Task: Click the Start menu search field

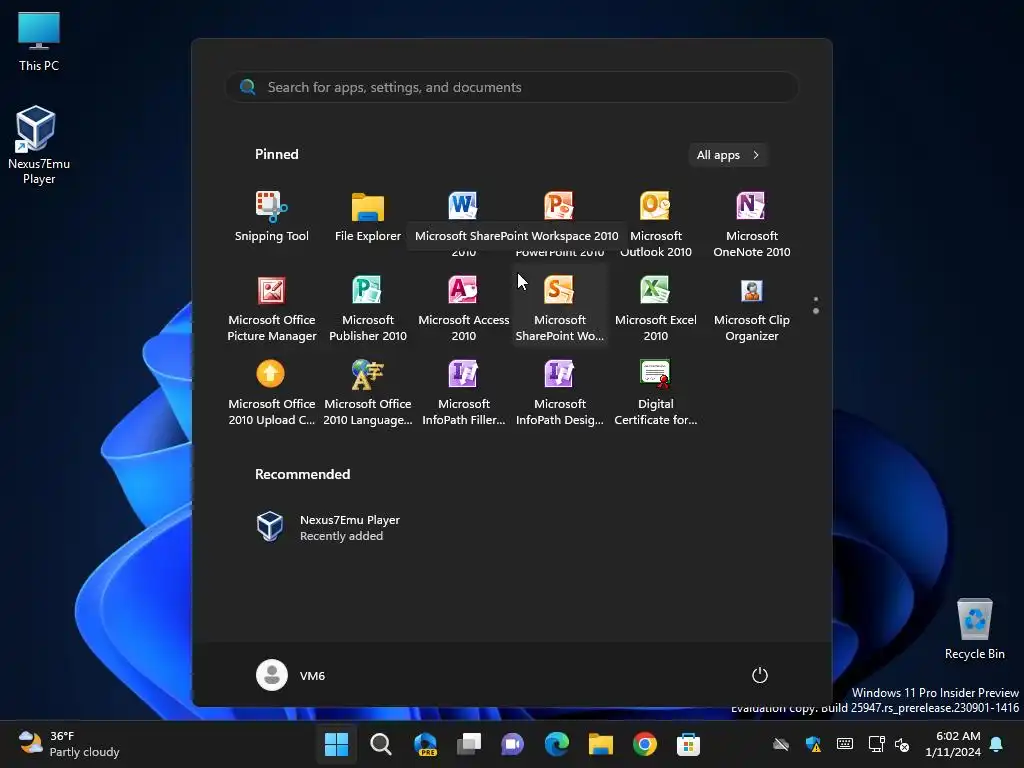Action: point(512,87)
